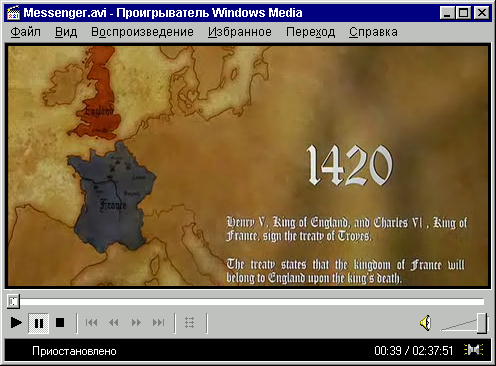Skip to the previous track
Viewport: 496px width, 366px height.
[x=91, y=323]
